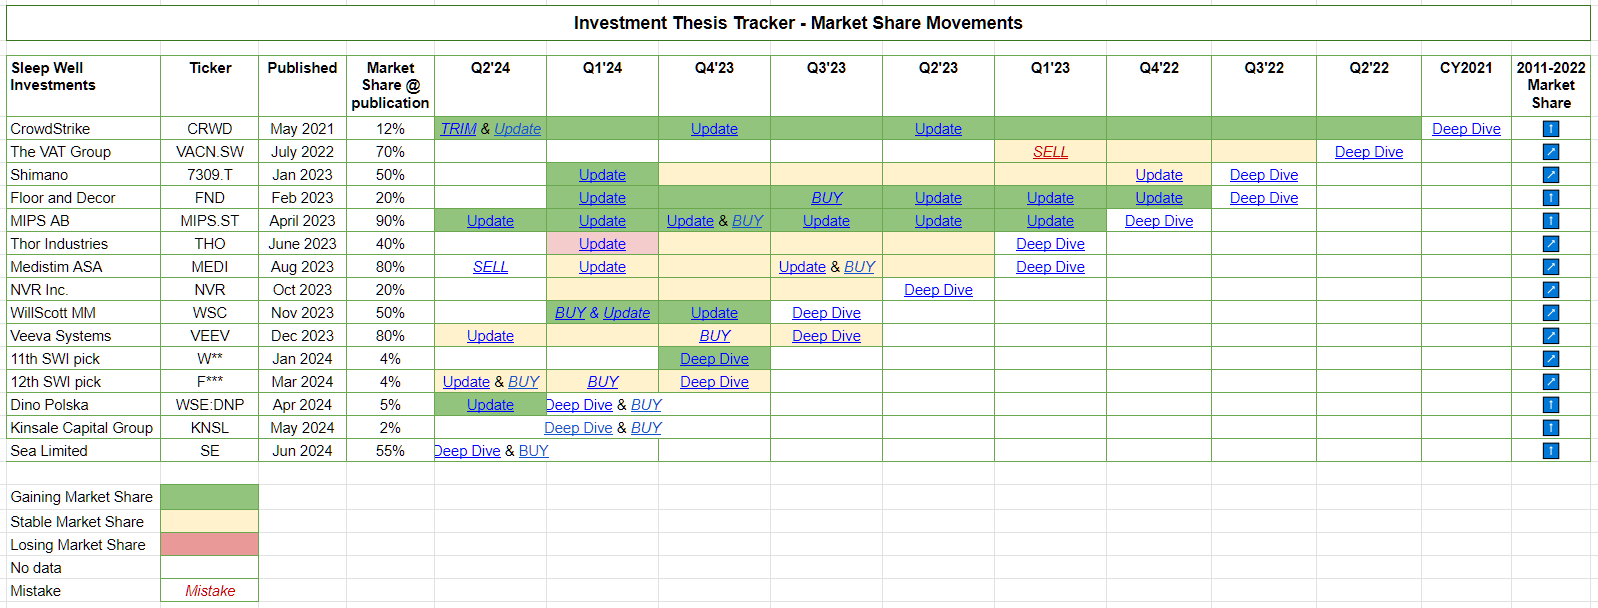Select the Kinsale KNSL ticker cell
Viewport: 1598px width, 608px height.
pyautogui.click(x=209, y=428)
